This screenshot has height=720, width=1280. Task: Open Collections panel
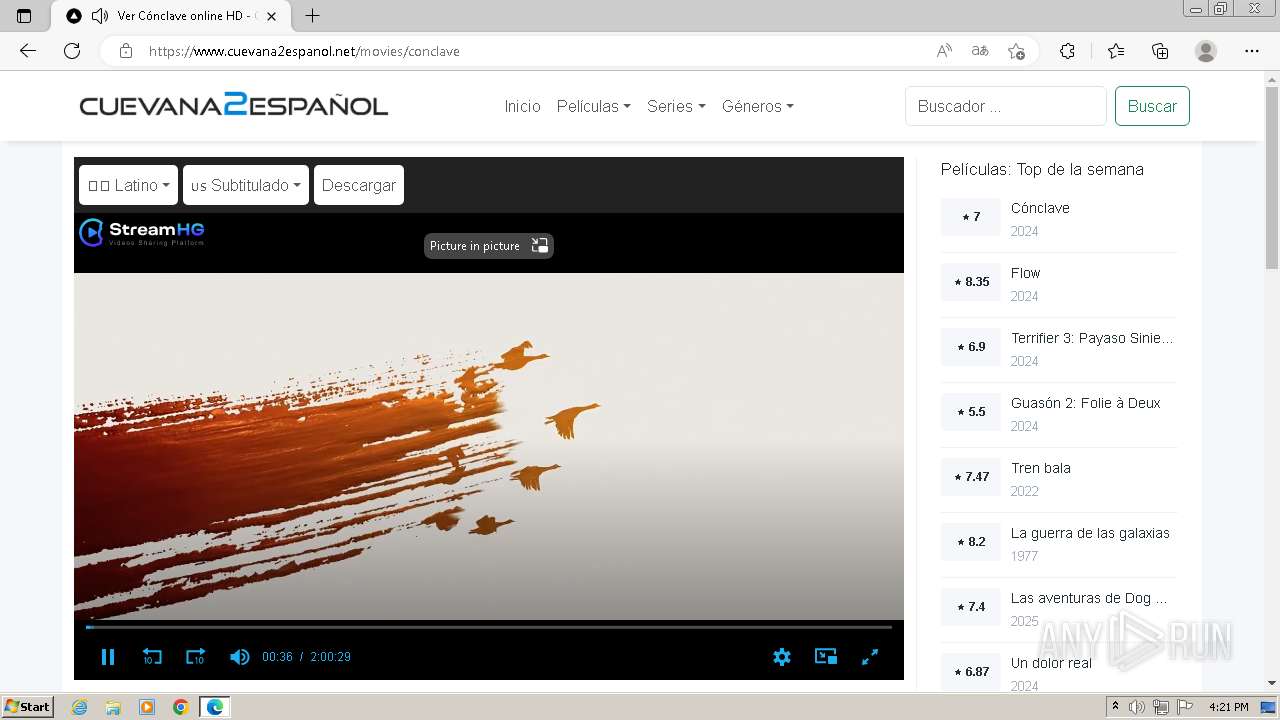[1160, 51]
